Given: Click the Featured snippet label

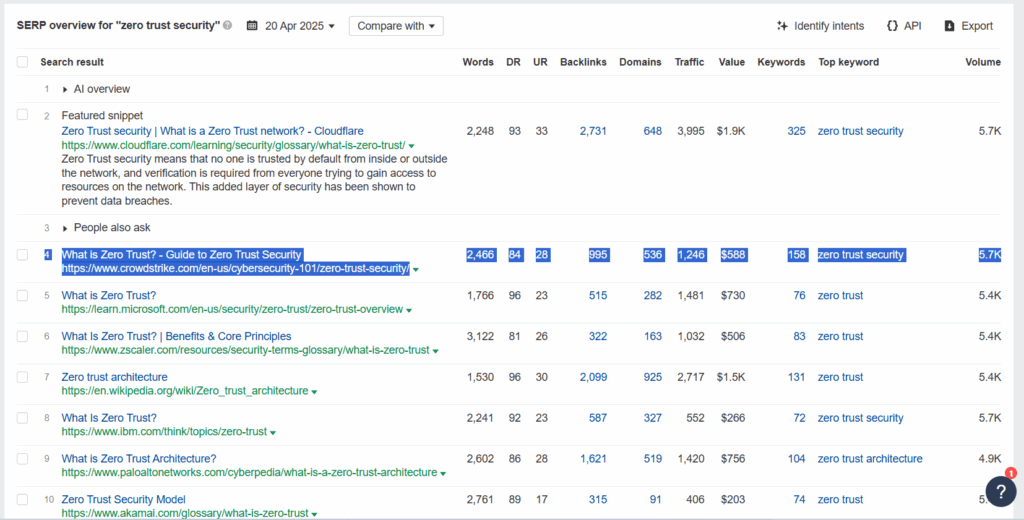Looking at the screenshot, I should 102,115.
